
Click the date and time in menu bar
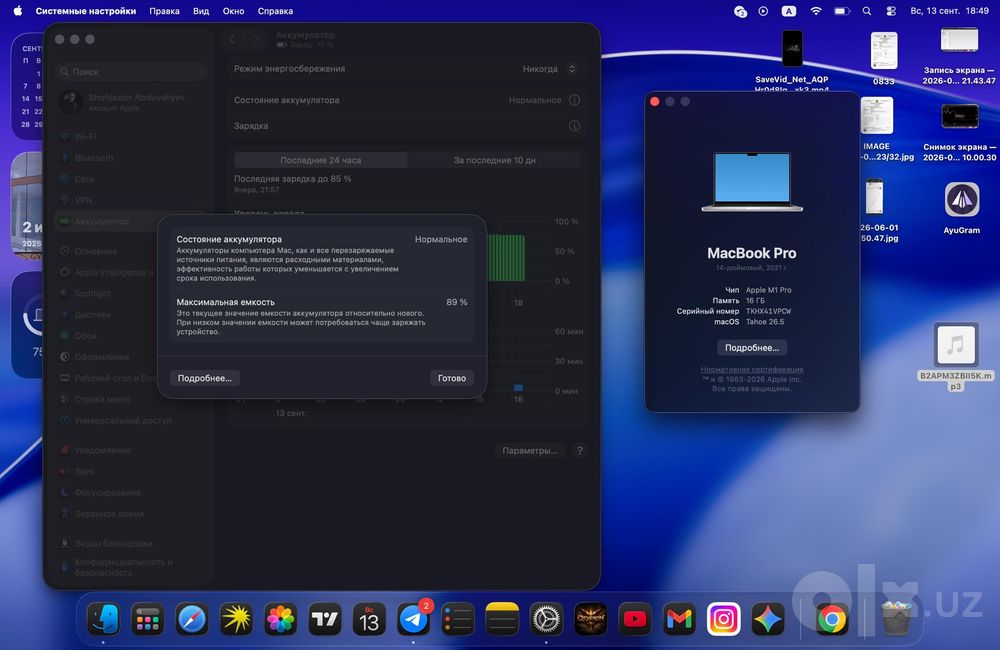(x=950, y=11)
